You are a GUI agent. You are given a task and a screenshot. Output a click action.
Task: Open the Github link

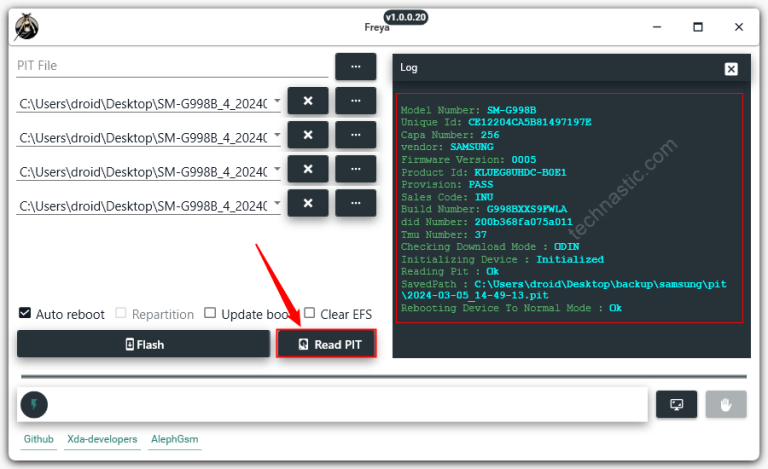tap(38, 439)
